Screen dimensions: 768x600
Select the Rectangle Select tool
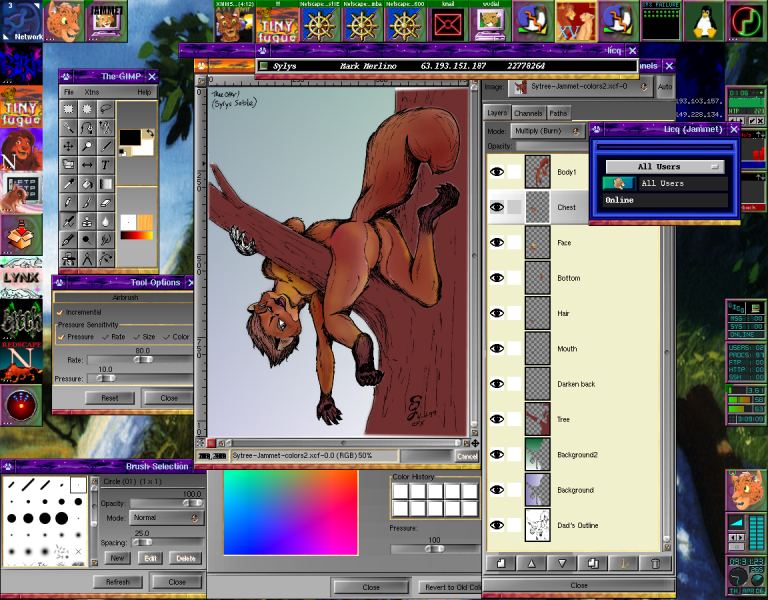coord(69,108)
